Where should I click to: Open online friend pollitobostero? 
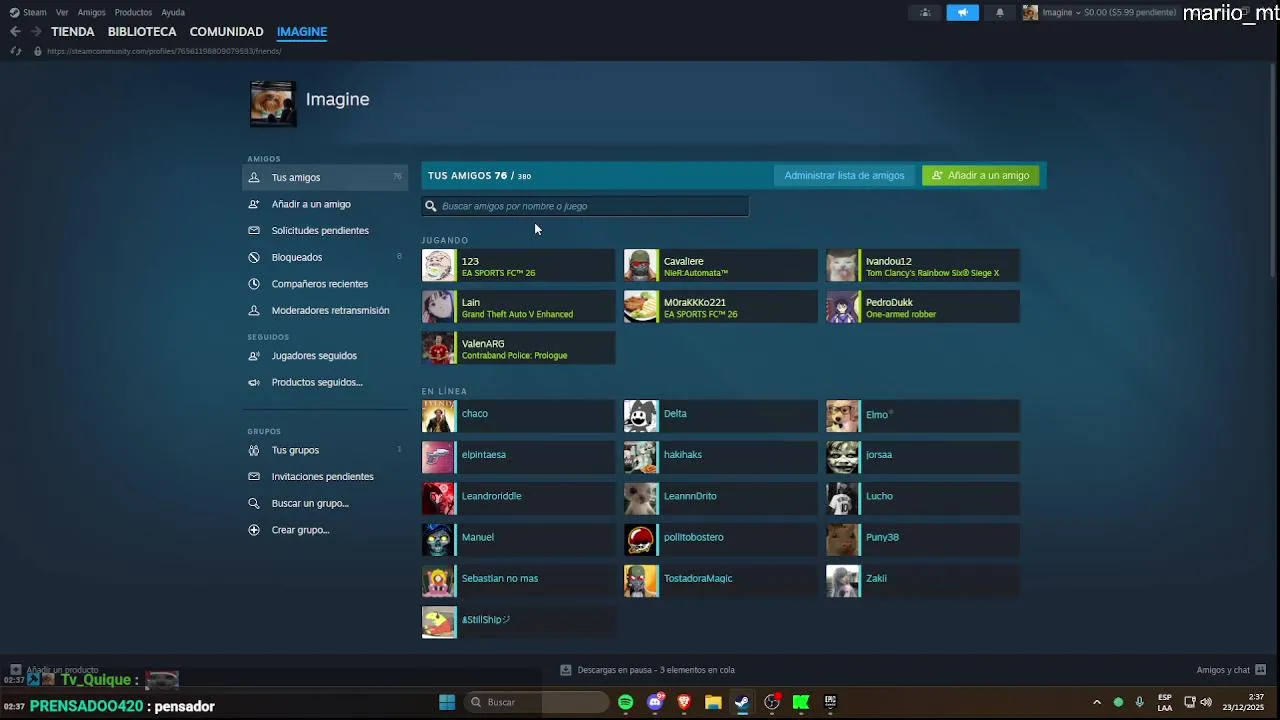[x=720, y=540]
